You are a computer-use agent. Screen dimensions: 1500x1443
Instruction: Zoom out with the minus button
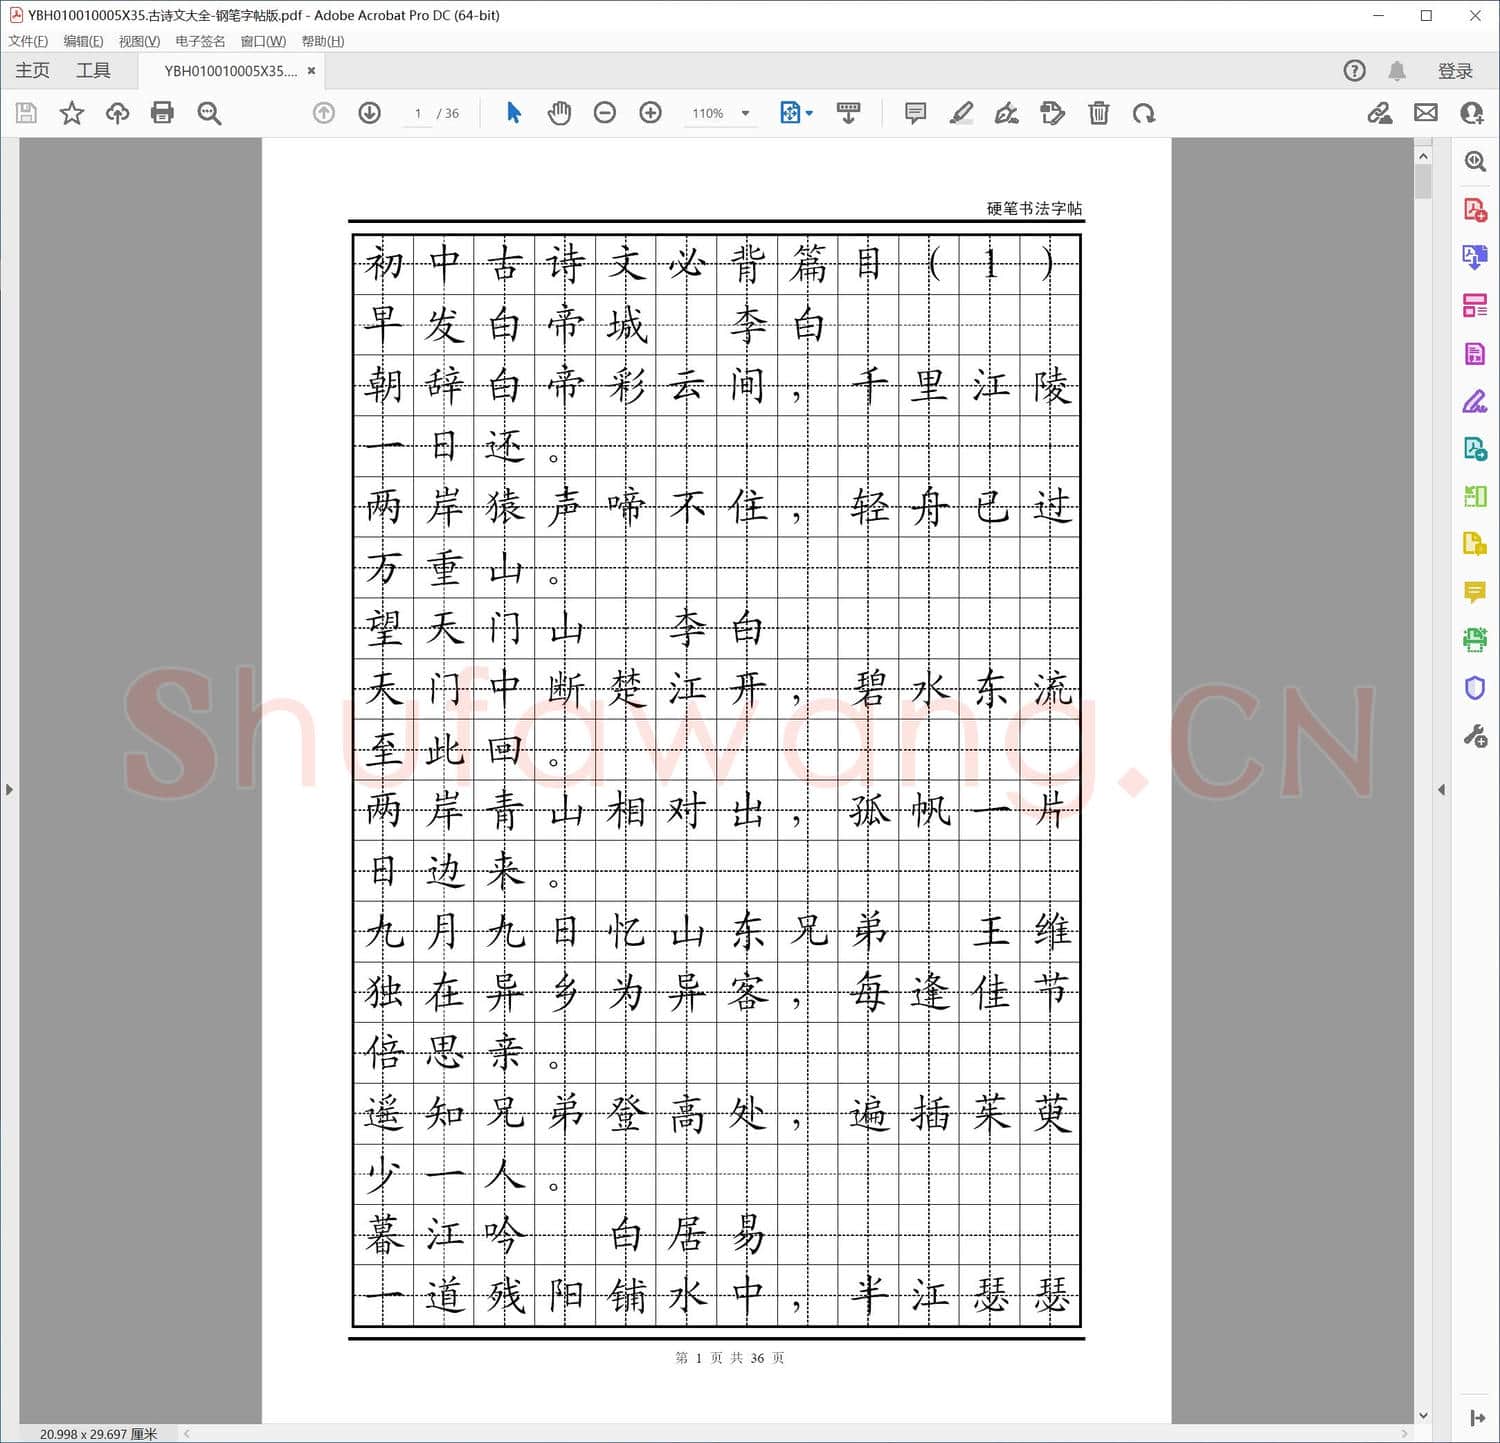pyautogui.click(x=604, y=113)
